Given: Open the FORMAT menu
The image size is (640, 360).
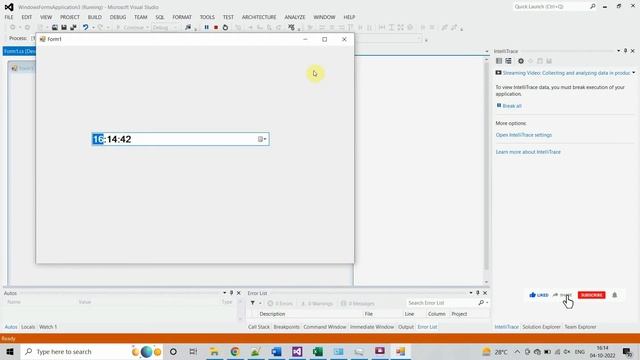Looking at the screenshot, I should coord(182,17).
